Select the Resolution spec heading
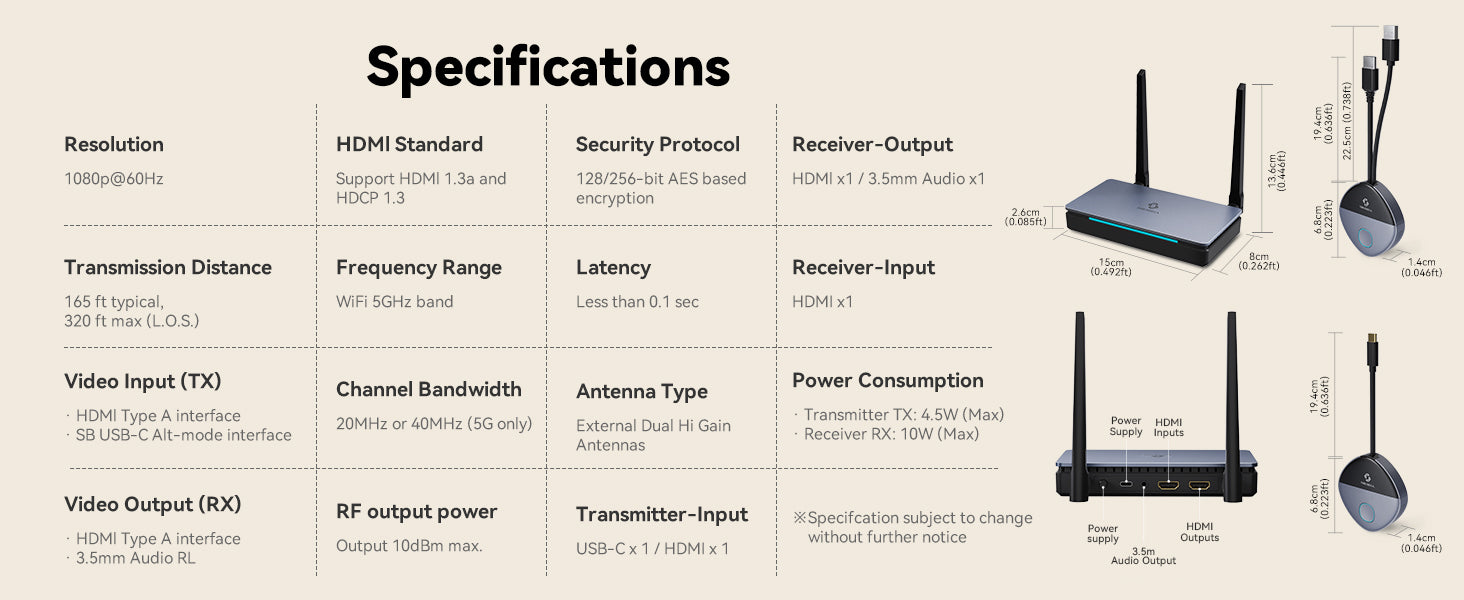The image size is (1464, 600). click(x=114, y=144)
